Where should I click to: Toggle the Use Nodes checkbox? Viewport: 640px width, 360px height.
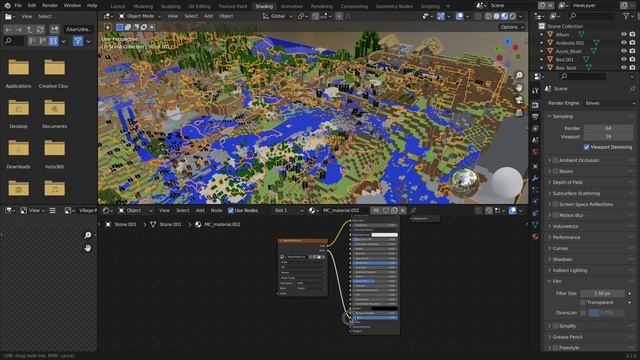pos(231,211)
